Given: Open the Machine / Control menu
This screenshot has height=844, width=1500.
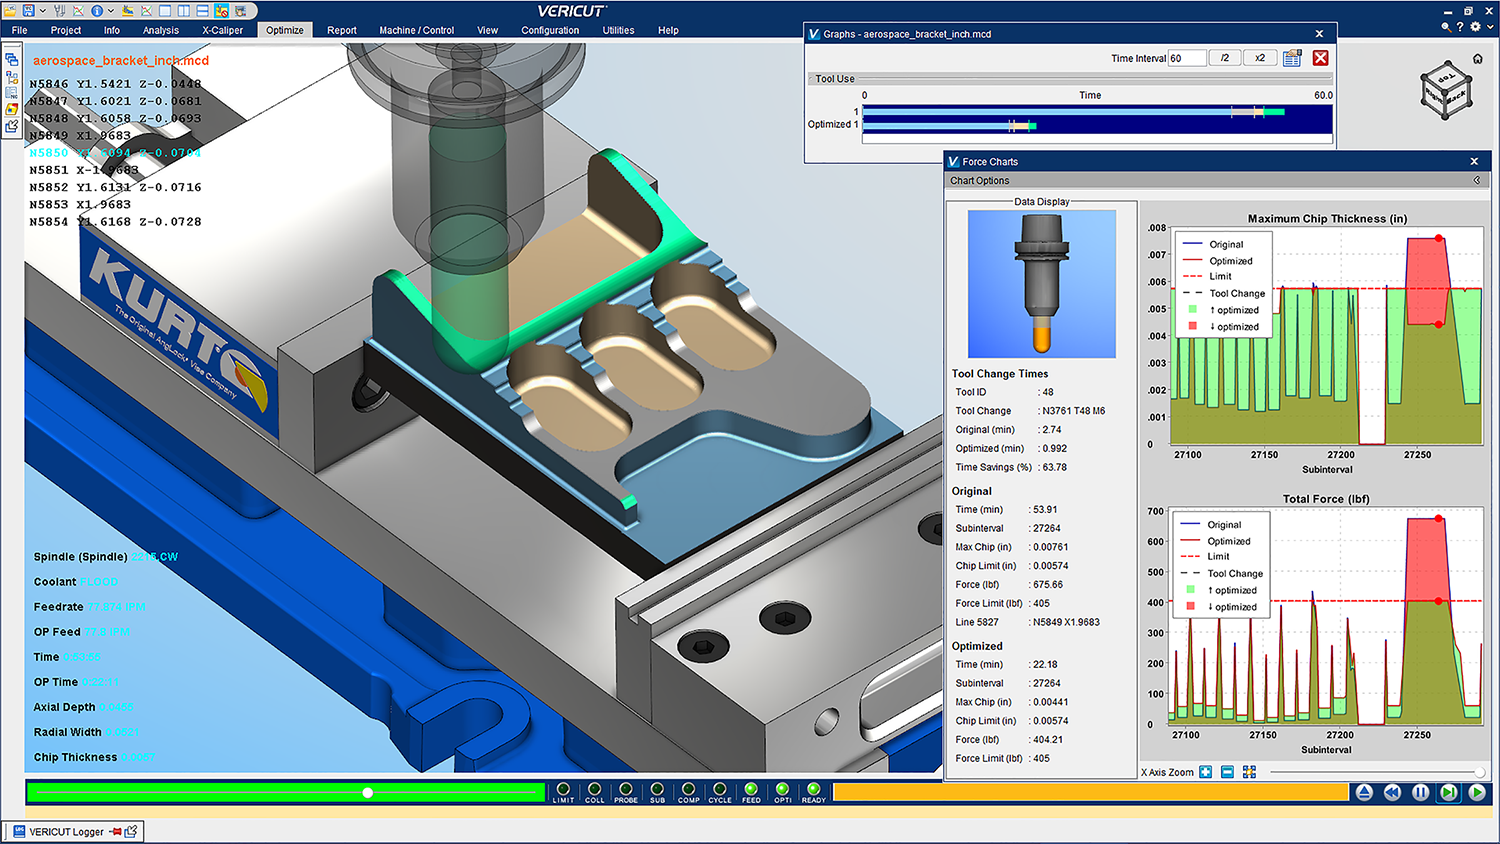Looking at the screenshot, I should [x=416, y=30].
